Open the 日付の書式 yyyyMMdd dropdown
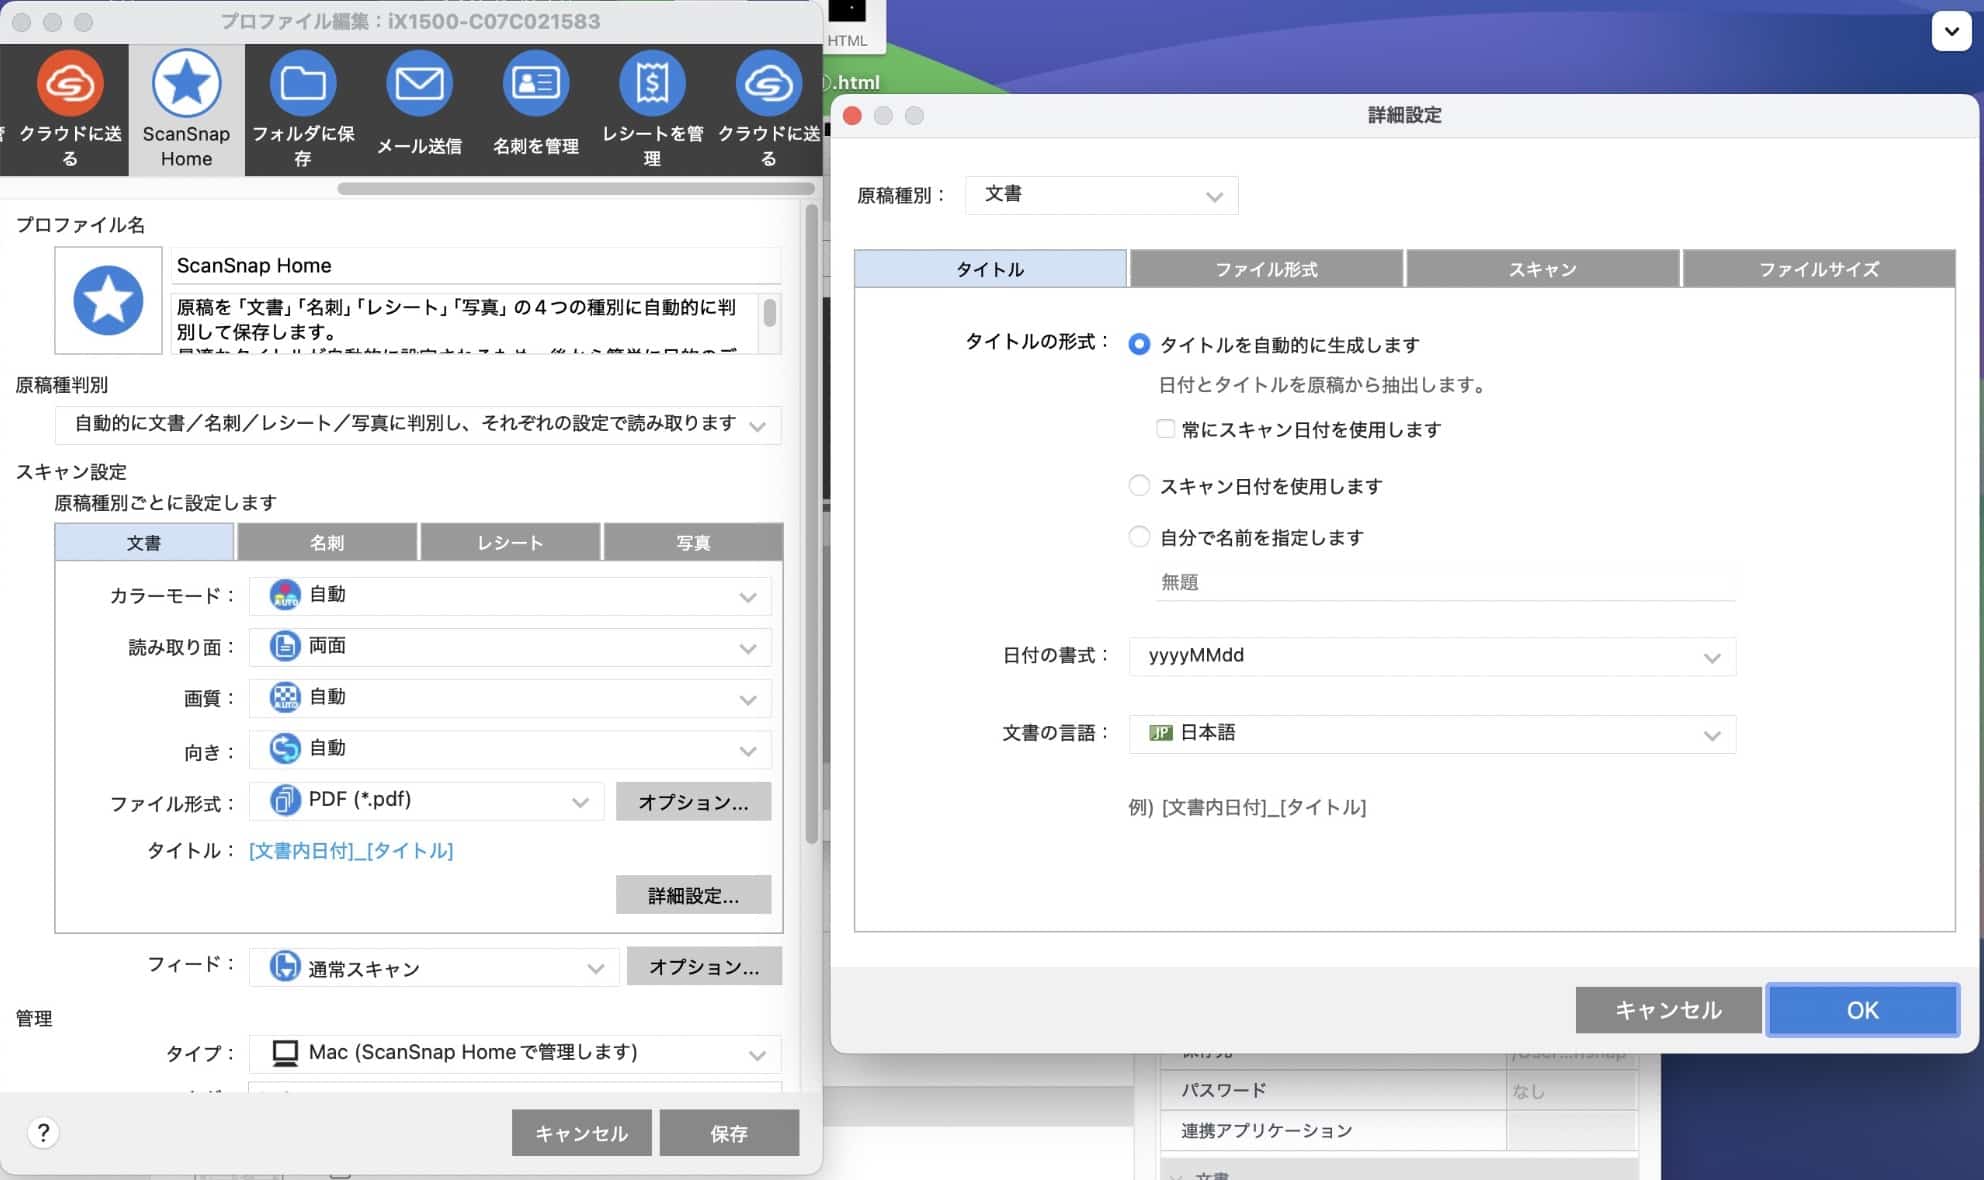Screen dimensions: 1984x1180 [1432, 657]
